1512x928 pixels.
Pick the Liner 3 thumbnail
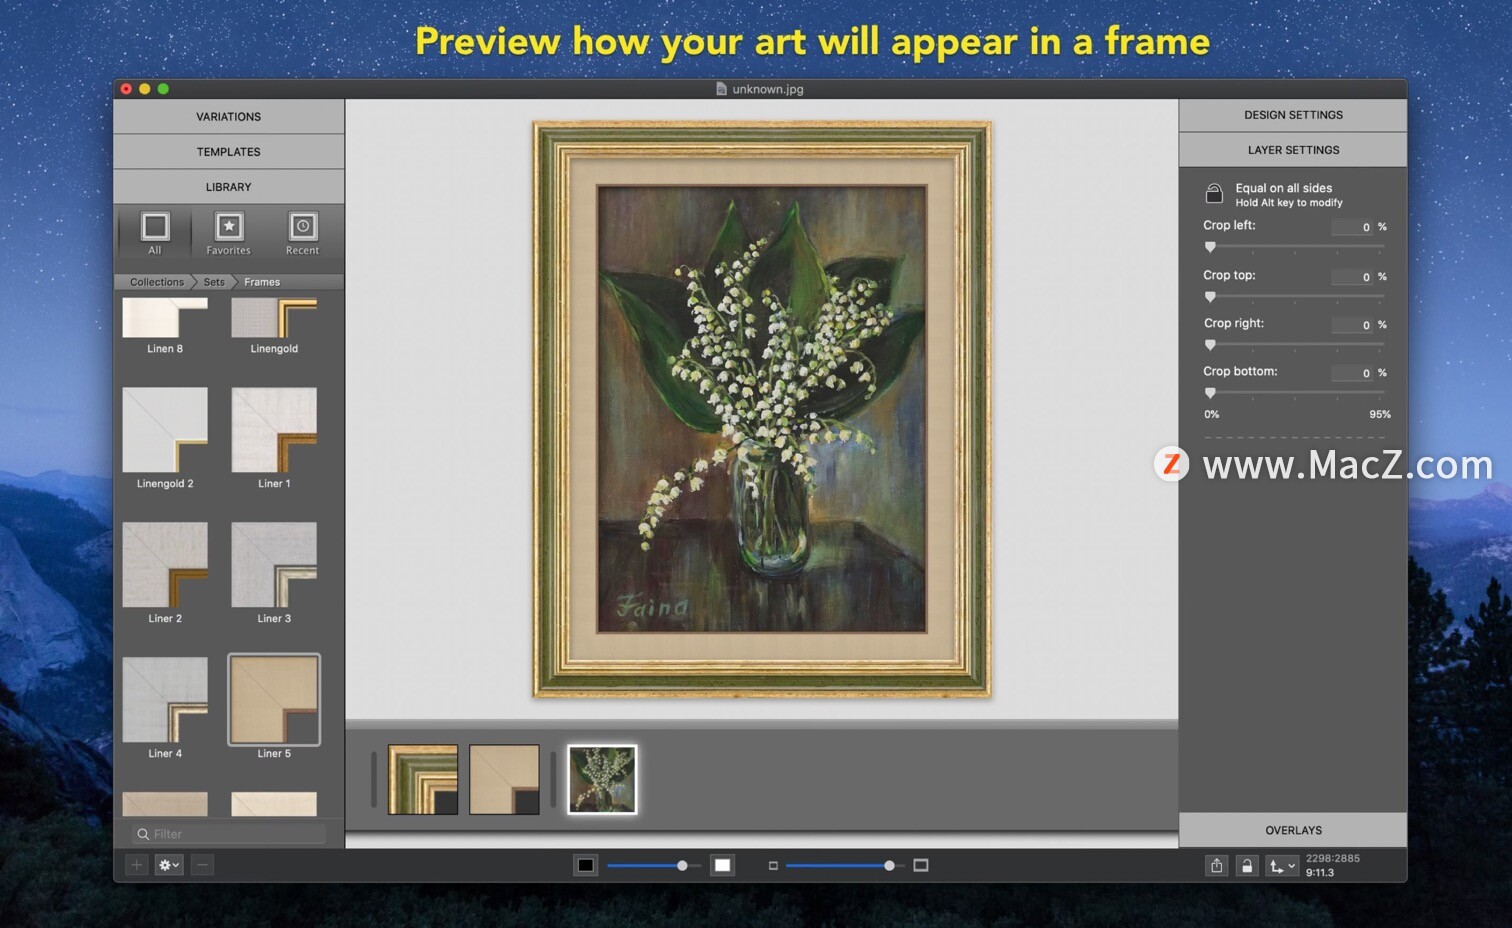[x=274, y=565]
